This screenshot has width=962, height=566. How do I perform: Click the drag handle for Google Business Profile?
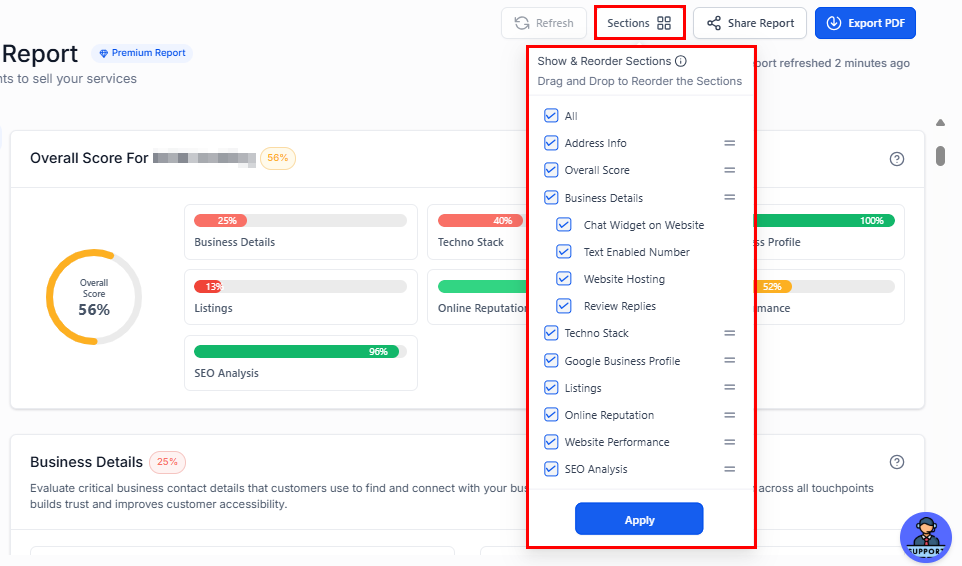tap(729, 361)
